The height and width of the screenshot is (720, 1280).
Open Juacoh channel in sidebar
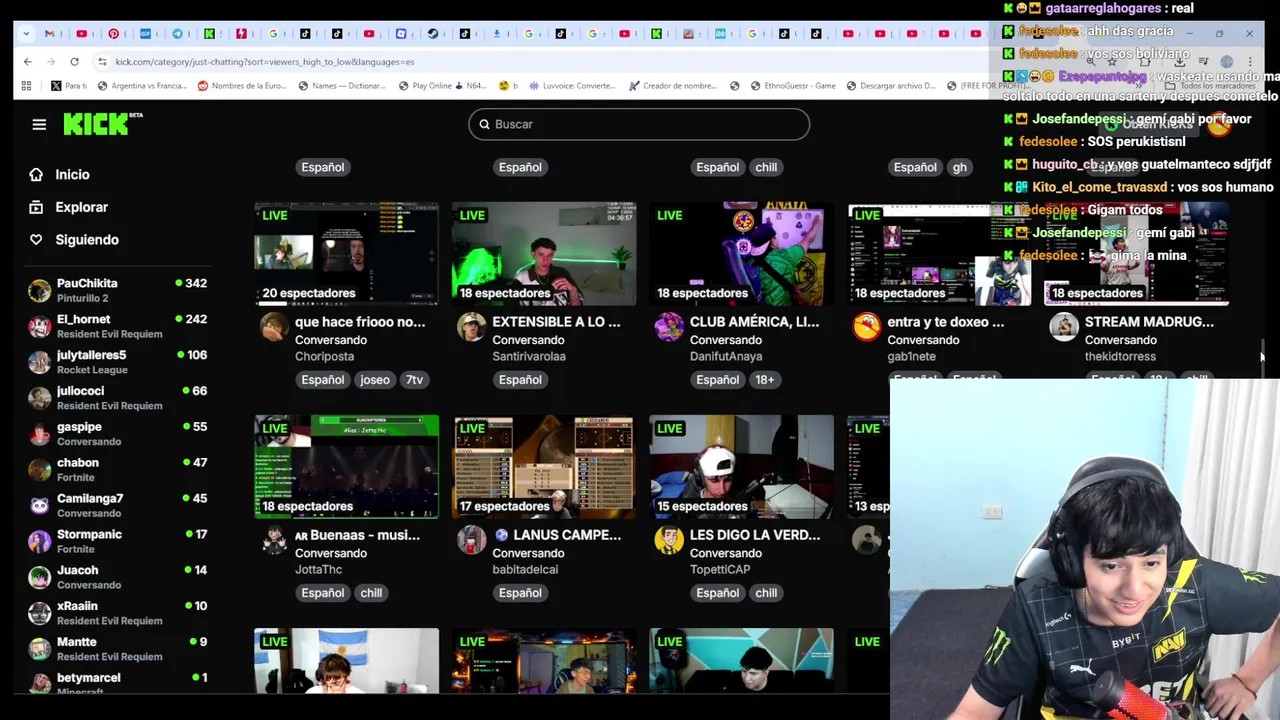click(118, 577)
